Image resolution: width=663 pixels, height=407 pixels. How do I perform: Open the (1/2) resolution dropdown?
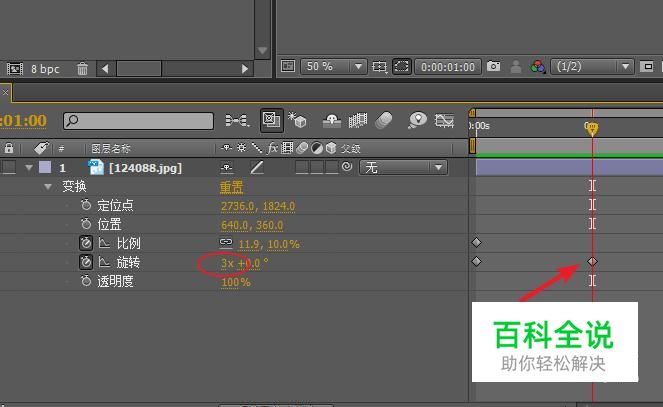coord(592,66)
